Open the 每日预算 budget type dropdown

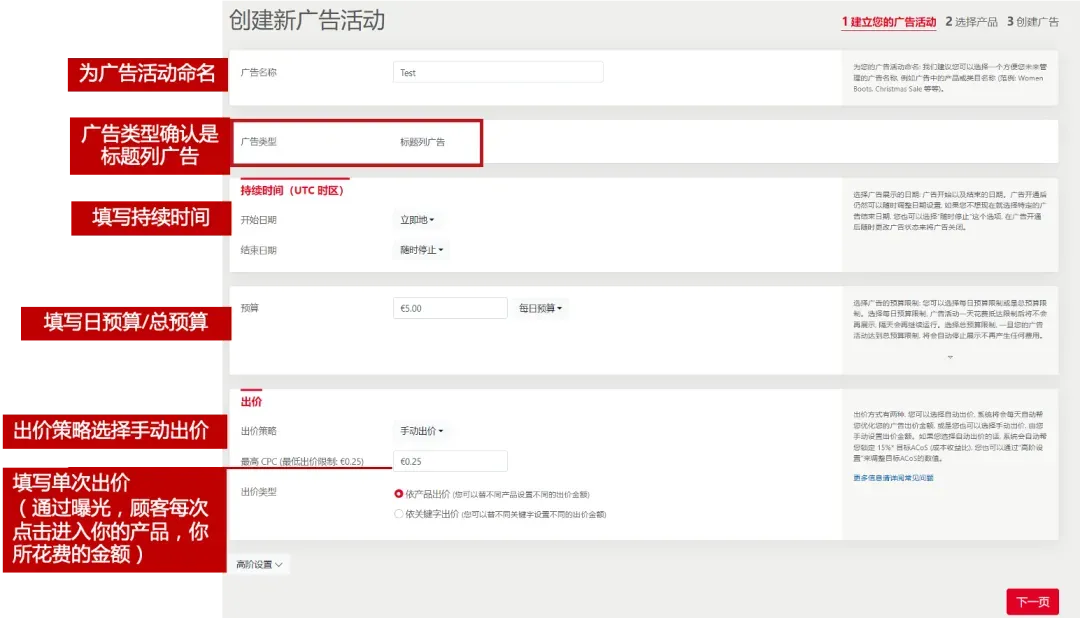[540, 308]
